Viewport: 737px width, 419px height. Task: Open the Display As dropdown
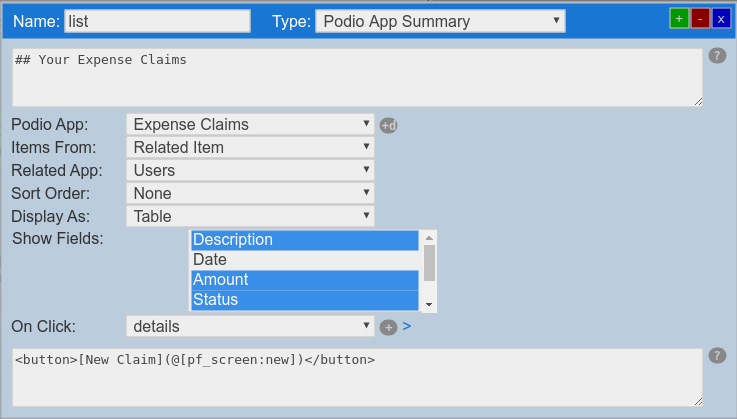click(250, 216)
